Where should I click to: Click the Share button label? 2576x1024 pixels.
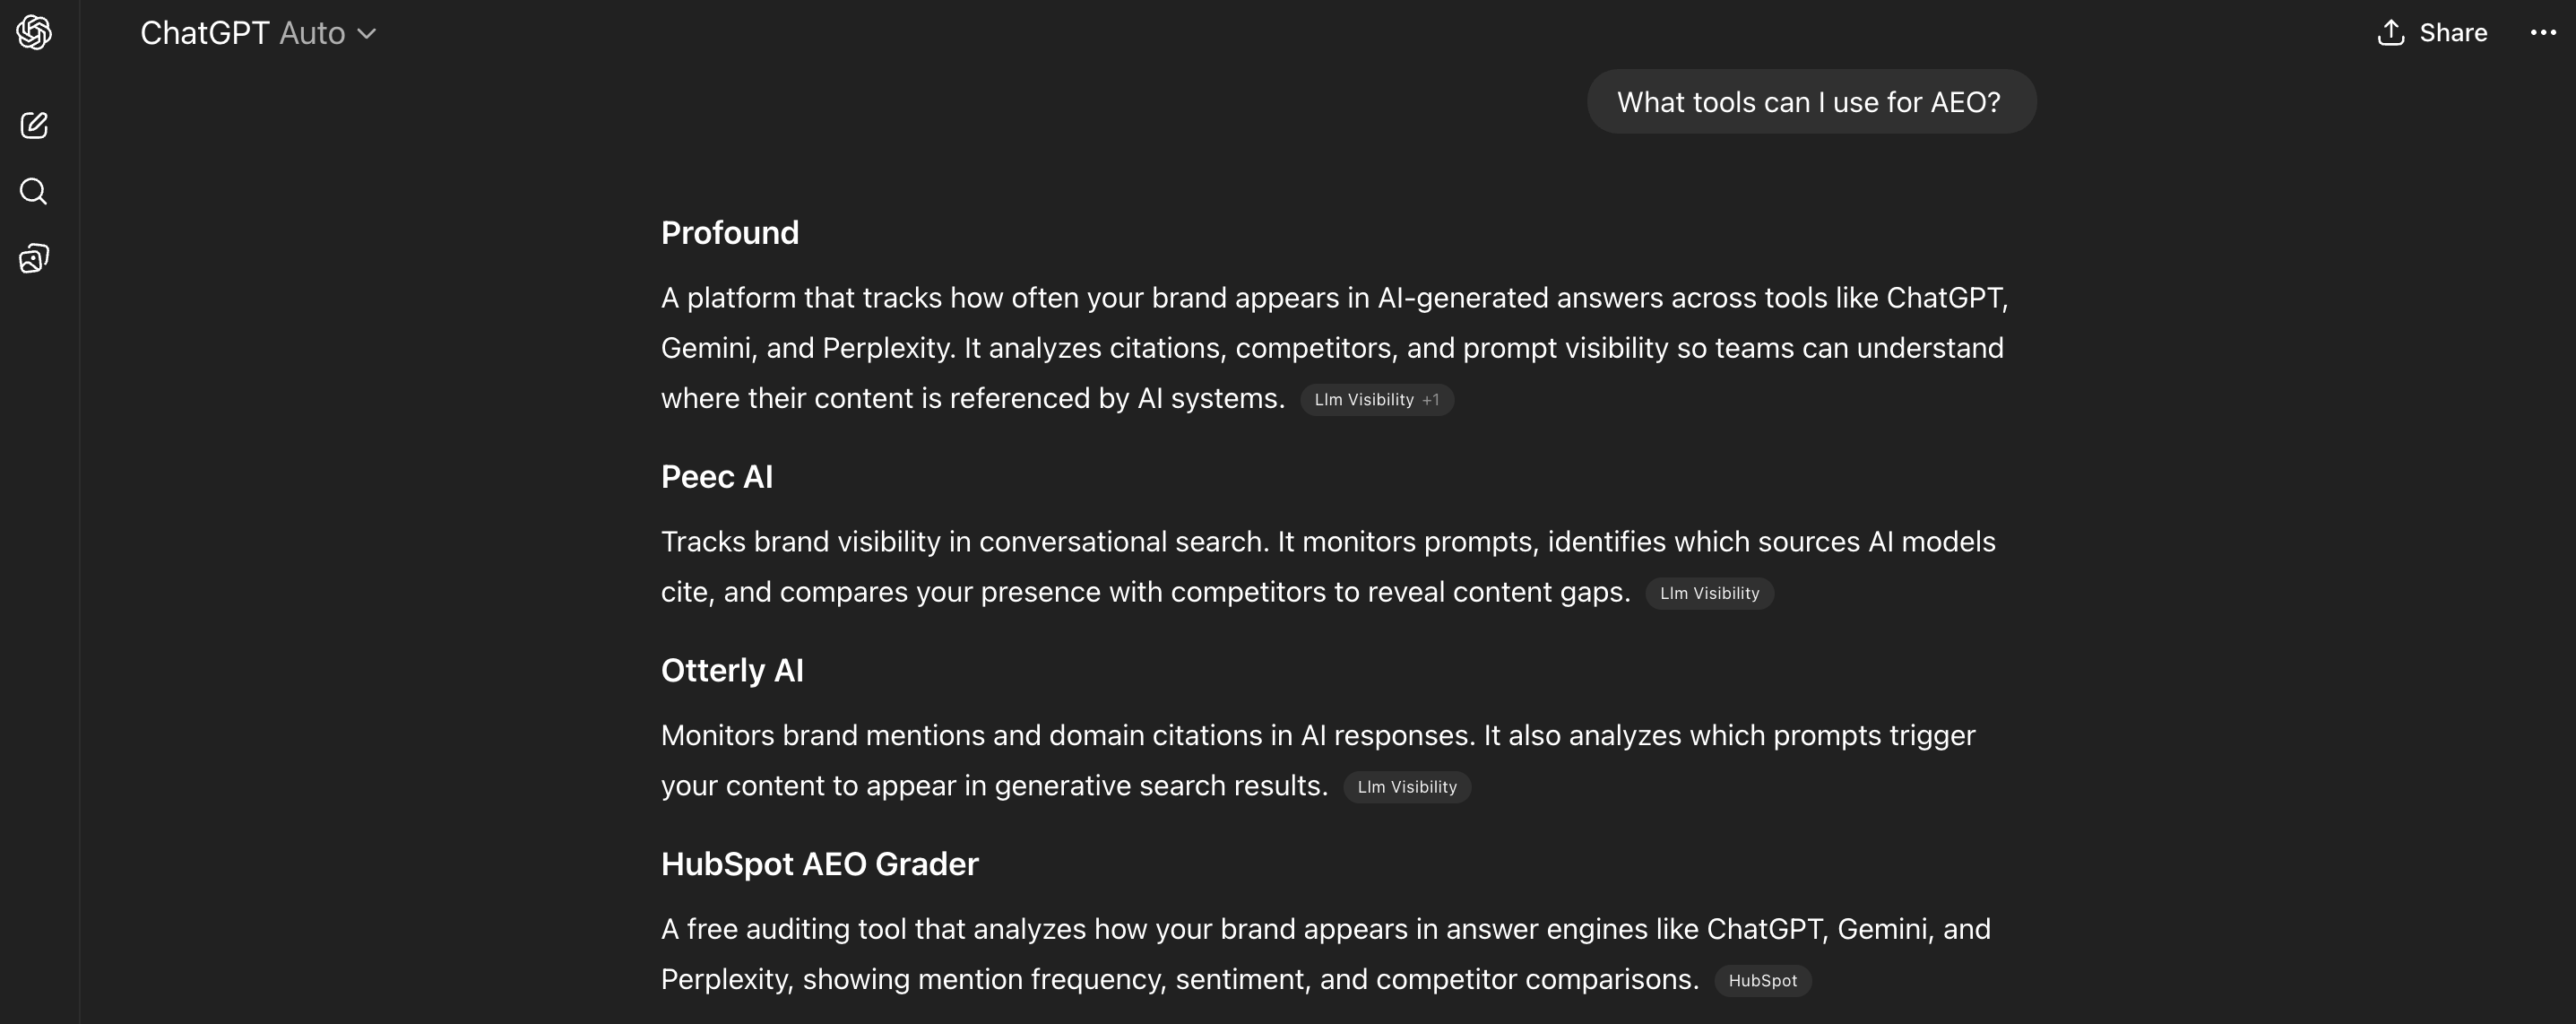tap(2452, 33)
